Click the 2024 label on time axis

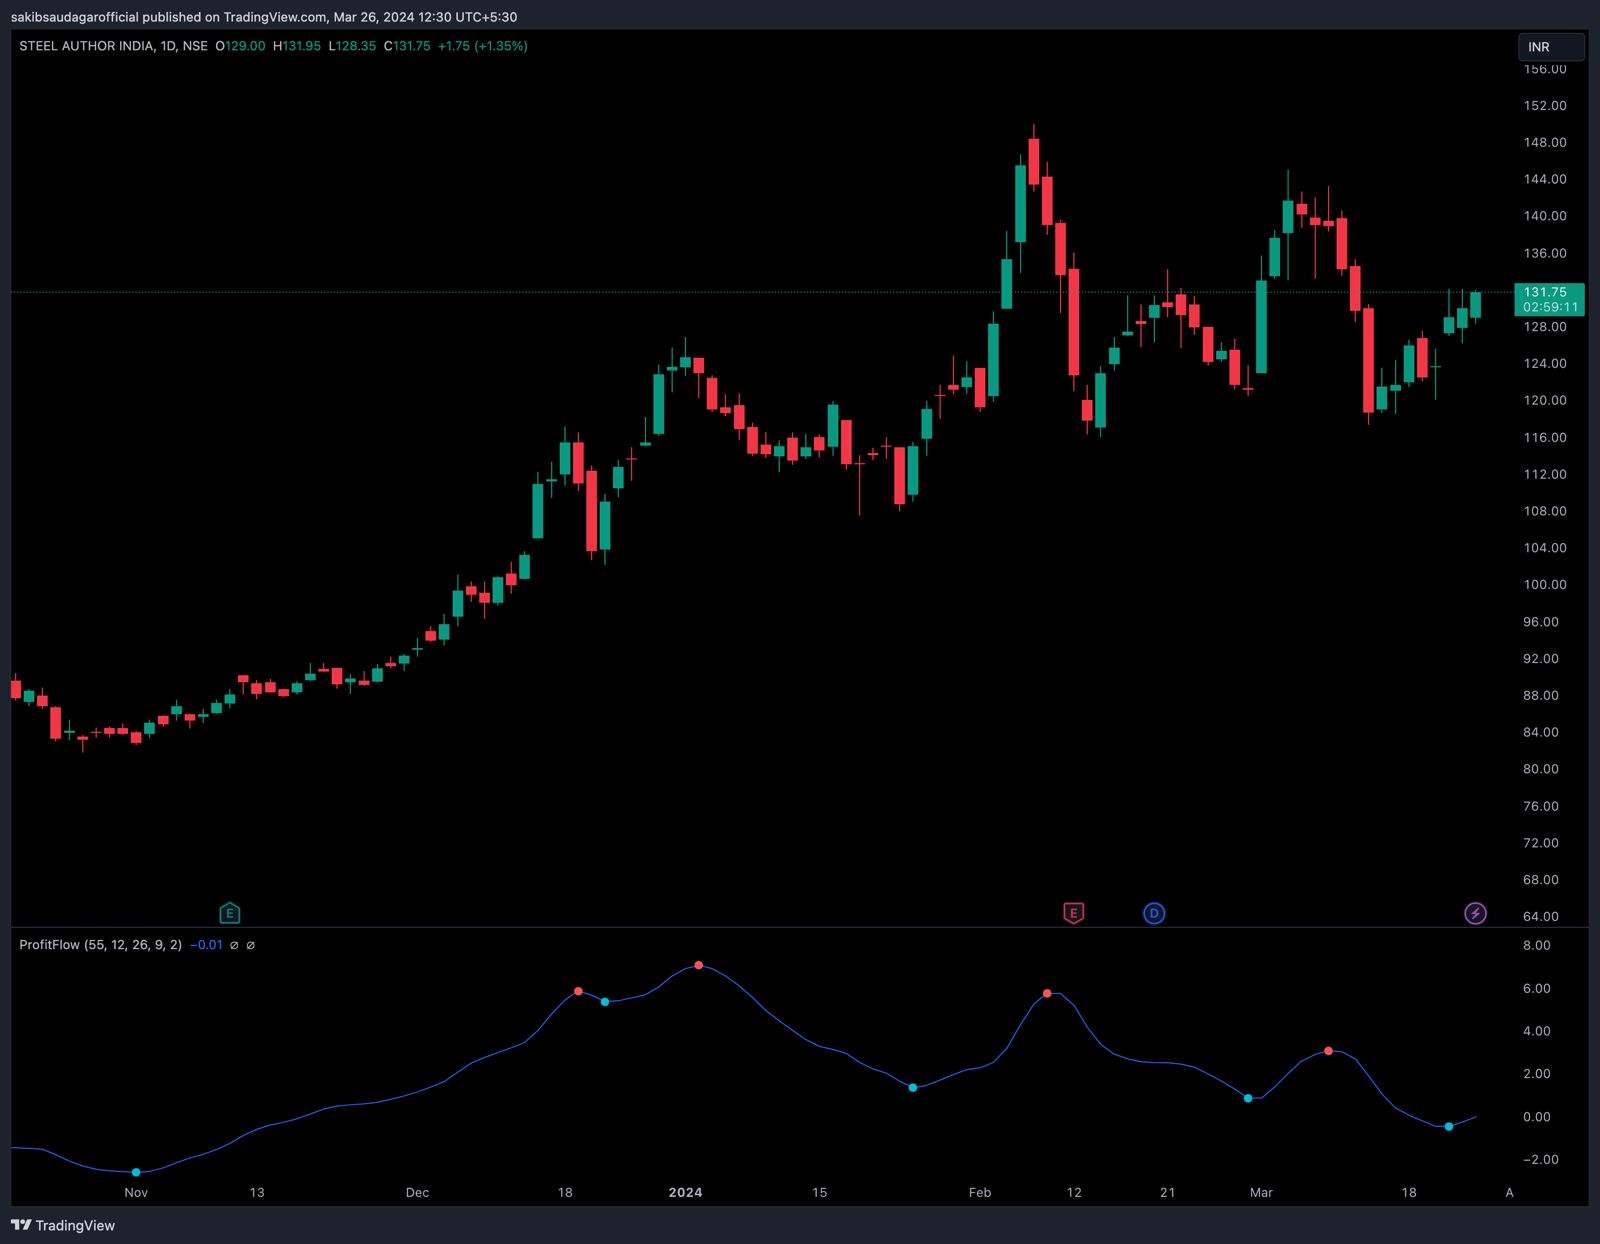coord(685,1192)
